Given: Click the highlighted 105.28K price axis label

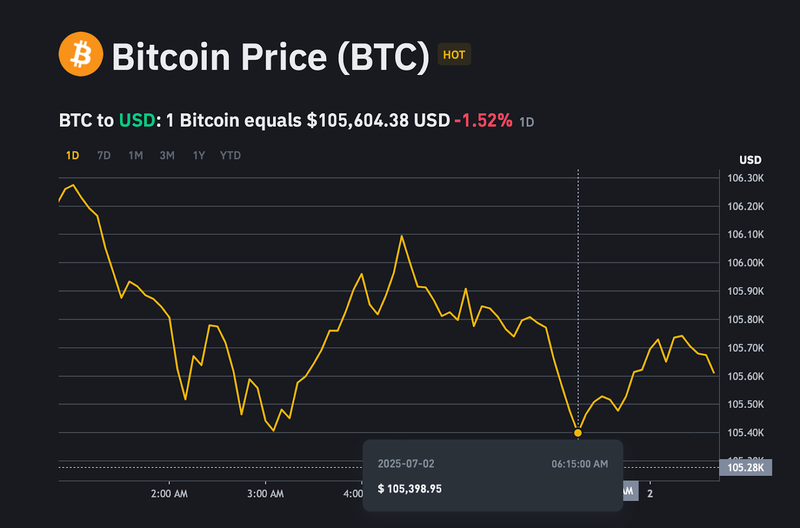Looking at the screenshot, I should tap(743, 467).
